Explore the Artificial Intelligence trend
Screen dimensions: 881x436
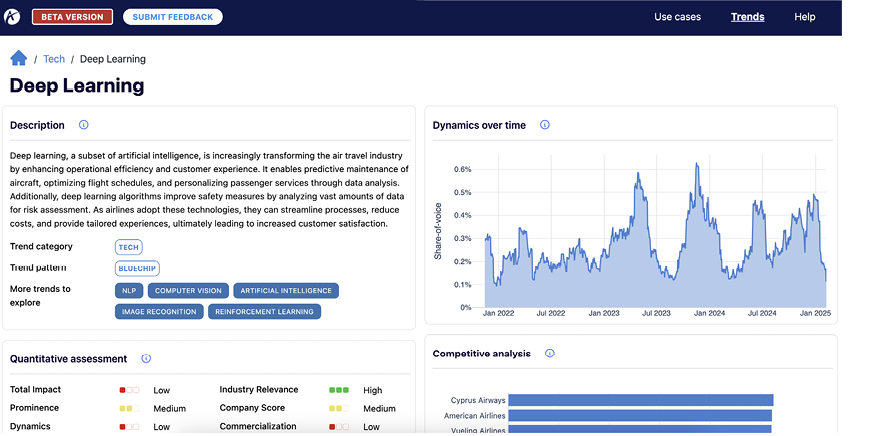286,290
